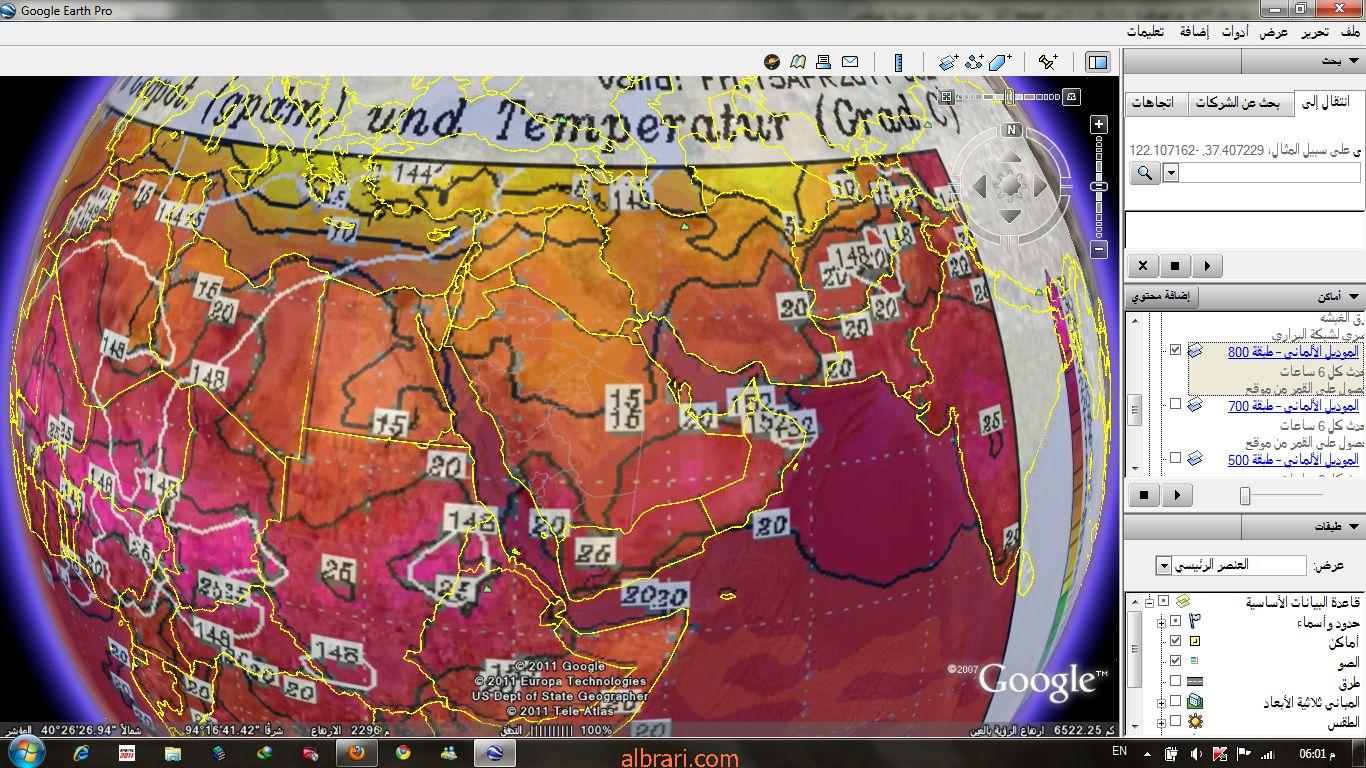Click the compass look-left arrow

coord(980,186)
